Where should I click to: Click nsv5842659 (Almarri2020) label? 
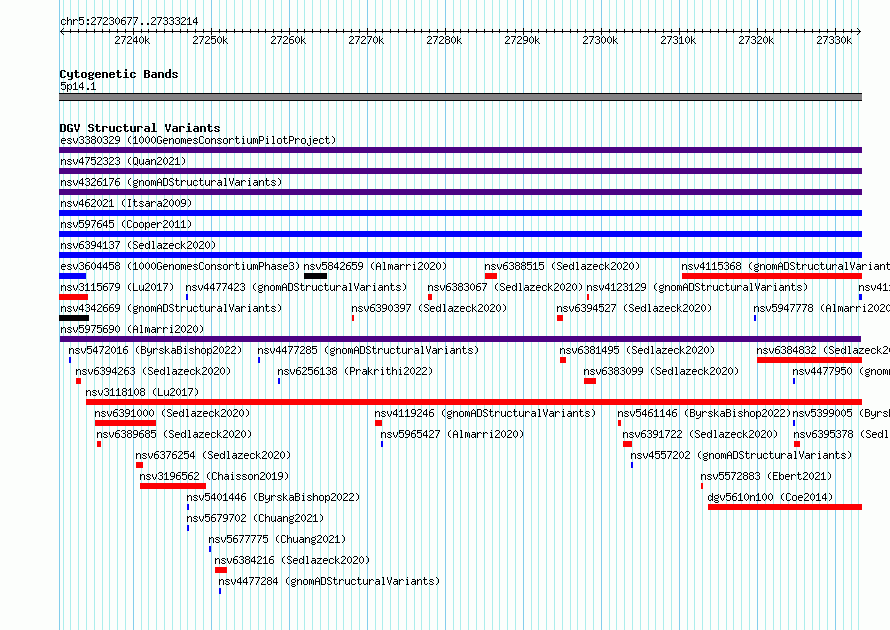pos(375,266)
